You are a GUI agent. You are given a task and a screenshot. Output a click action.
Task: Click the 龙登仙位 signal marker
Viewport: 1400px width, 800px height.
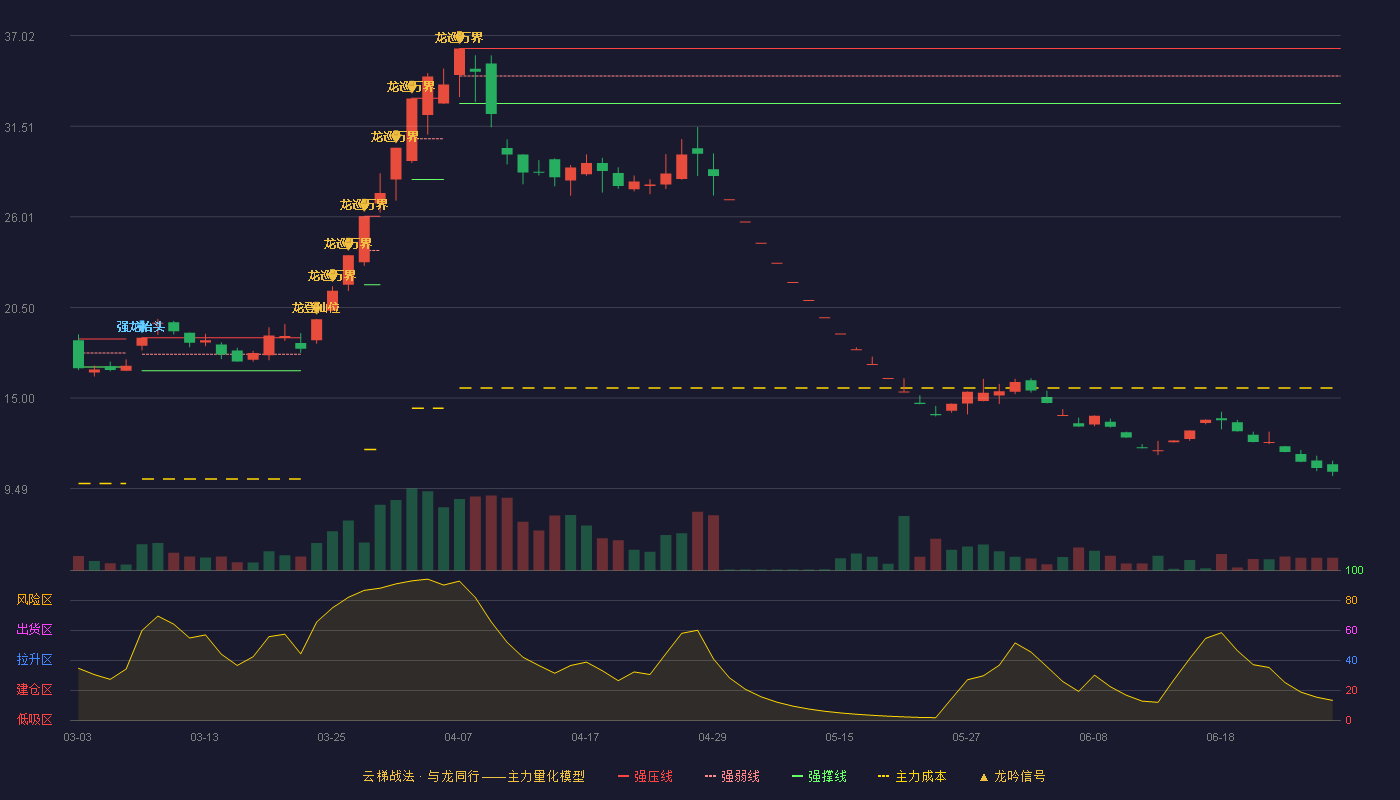316,307
